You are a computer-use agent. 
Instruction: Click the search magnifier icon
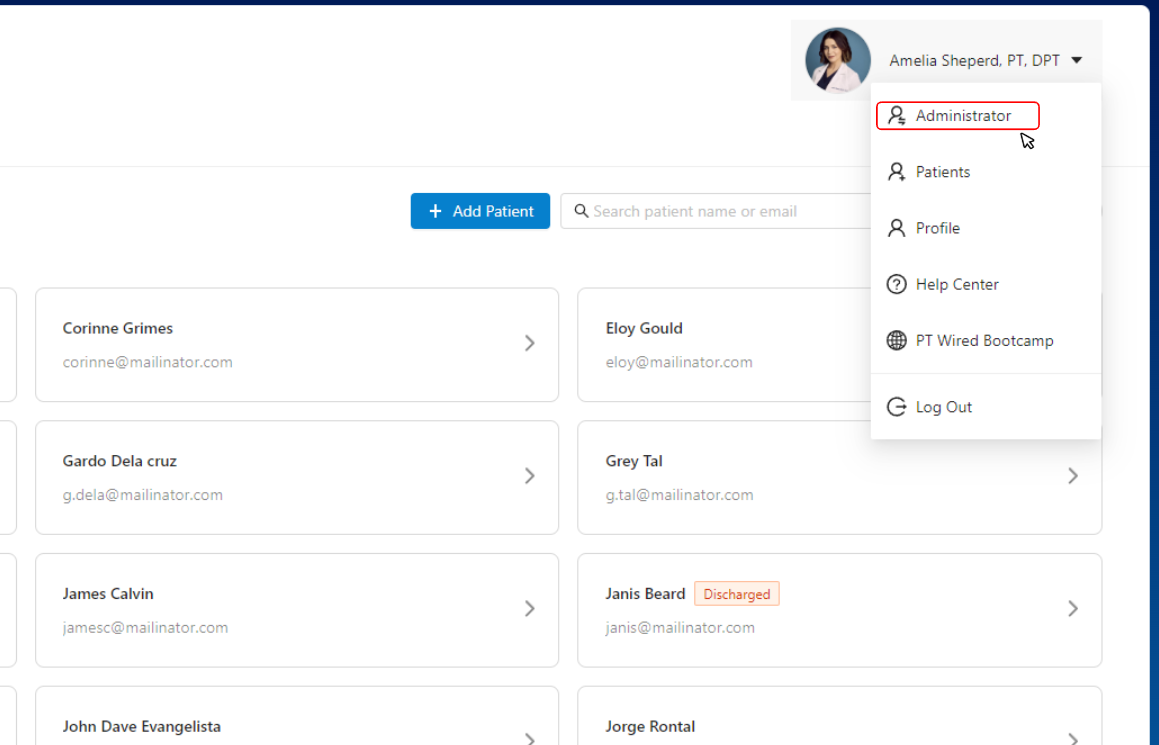(x=581, y=211)
